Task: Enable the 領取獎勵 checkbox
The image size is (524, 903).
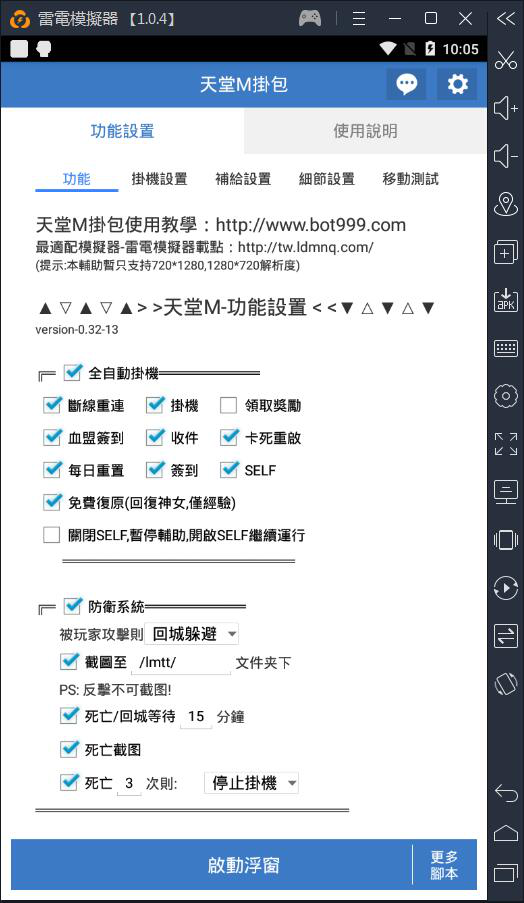Action: point(229,405)
